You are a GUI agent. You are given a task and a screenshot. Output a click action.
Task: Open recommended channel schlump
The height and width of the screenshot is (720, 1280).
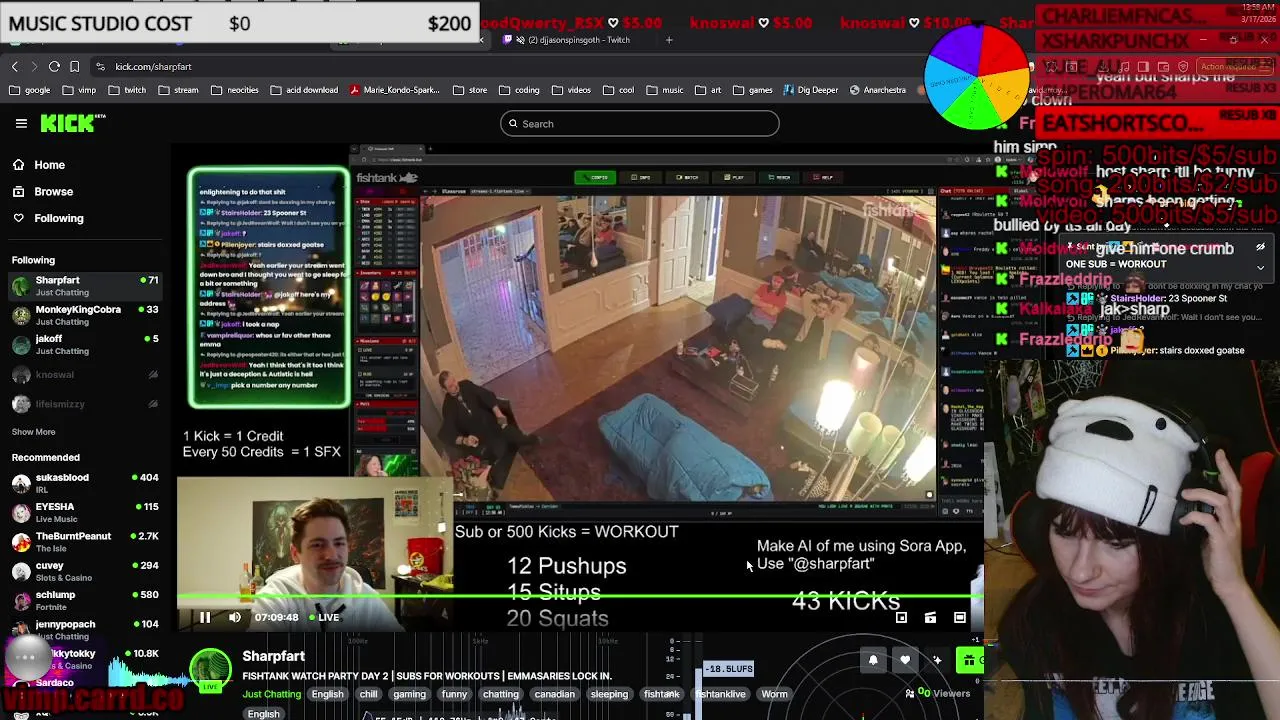click(85, 599)
